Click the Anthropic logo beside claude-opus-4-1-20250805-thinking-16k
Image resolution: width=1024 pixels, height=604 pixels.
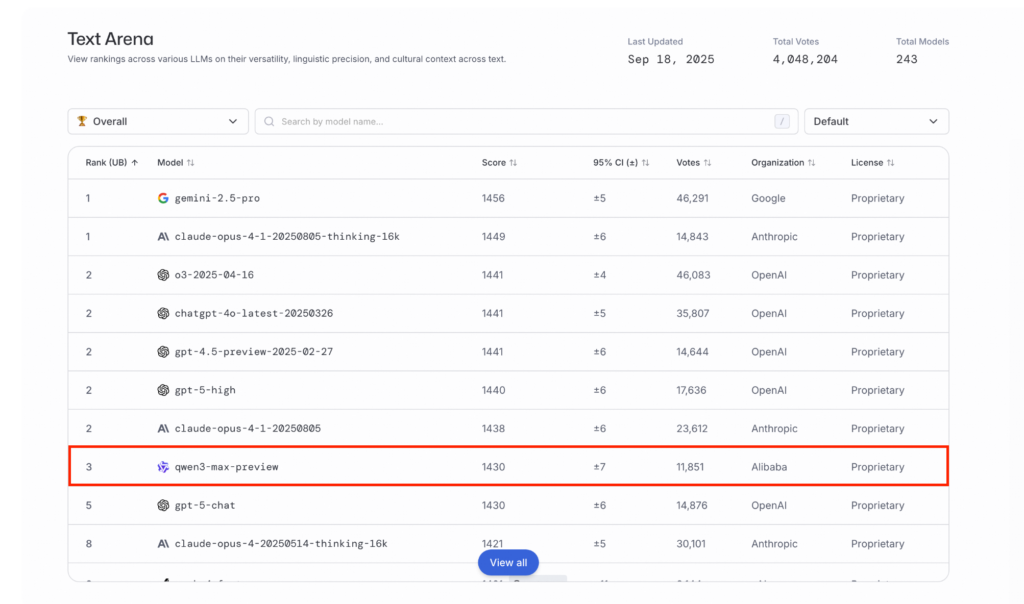click(x=163, y=237)
